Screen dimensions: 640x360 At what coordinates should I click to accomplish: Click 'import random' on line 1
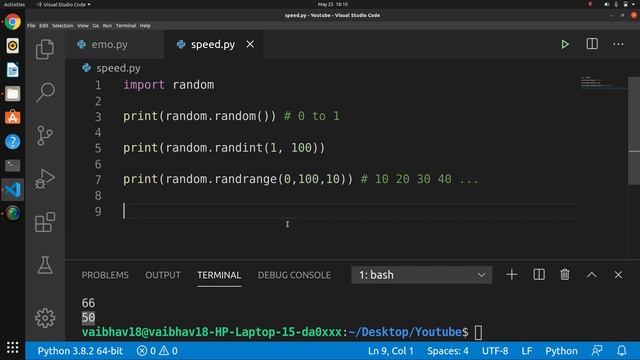169,85
